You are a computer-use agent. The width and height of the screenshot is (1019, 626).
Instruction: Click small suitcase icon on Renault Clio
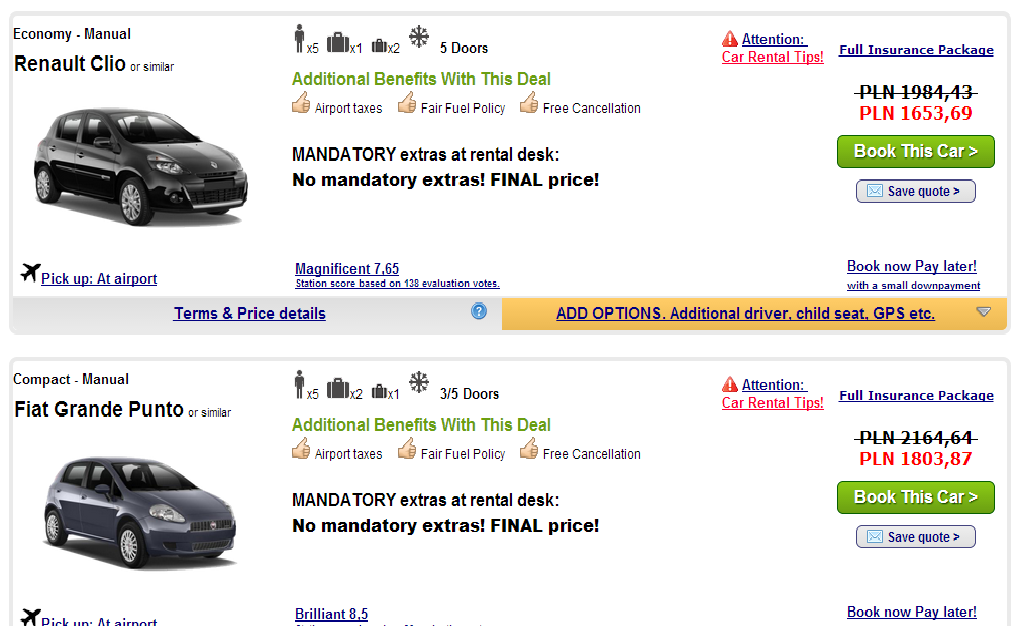[x=379, y=46]
